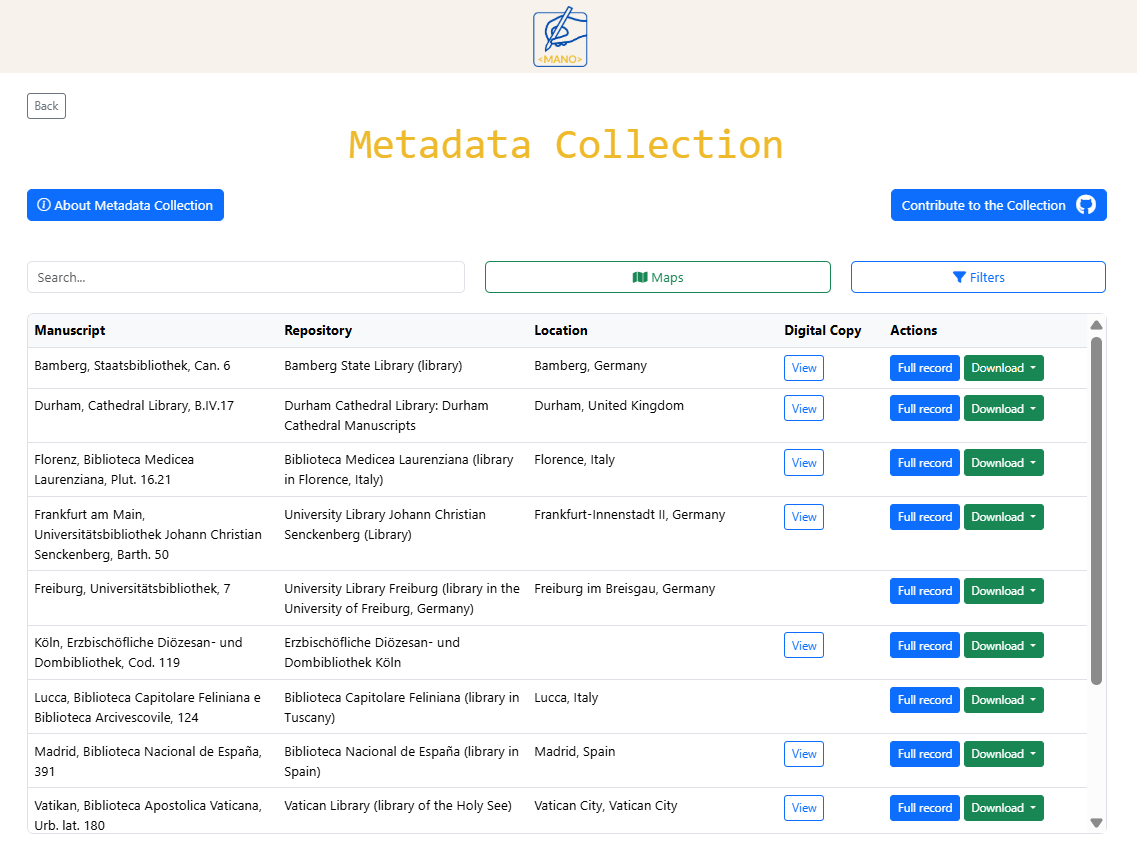The width and height of the screenshot is (1137, 867).
Task: Click the info icon on About Metadata Collection
Action: (x=43, y=205)
